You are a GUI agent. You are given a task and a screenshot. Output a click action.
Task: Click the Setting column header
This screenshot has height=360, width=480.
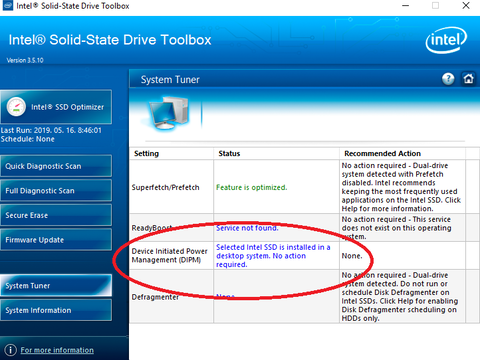click(172, 154)
